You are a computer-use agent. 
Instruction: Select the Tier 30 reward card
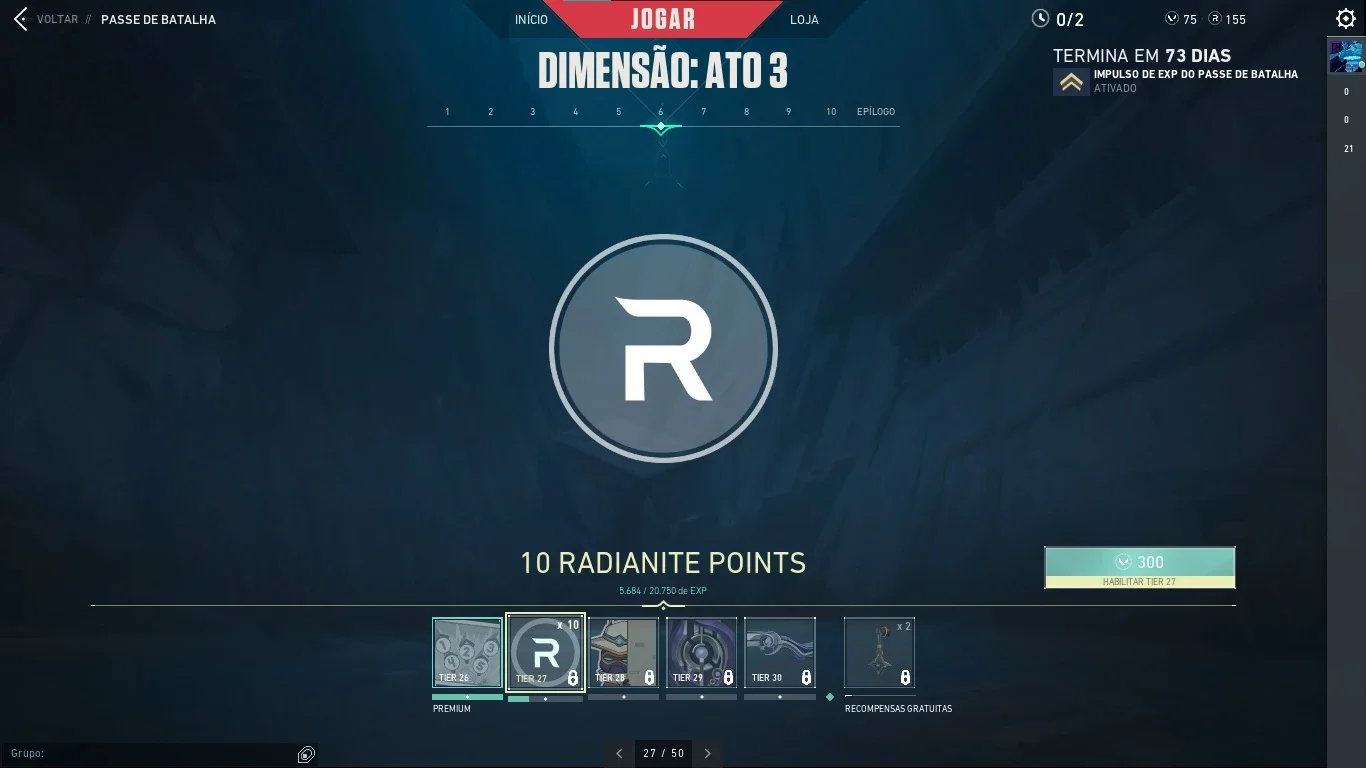tap(779, 652)
